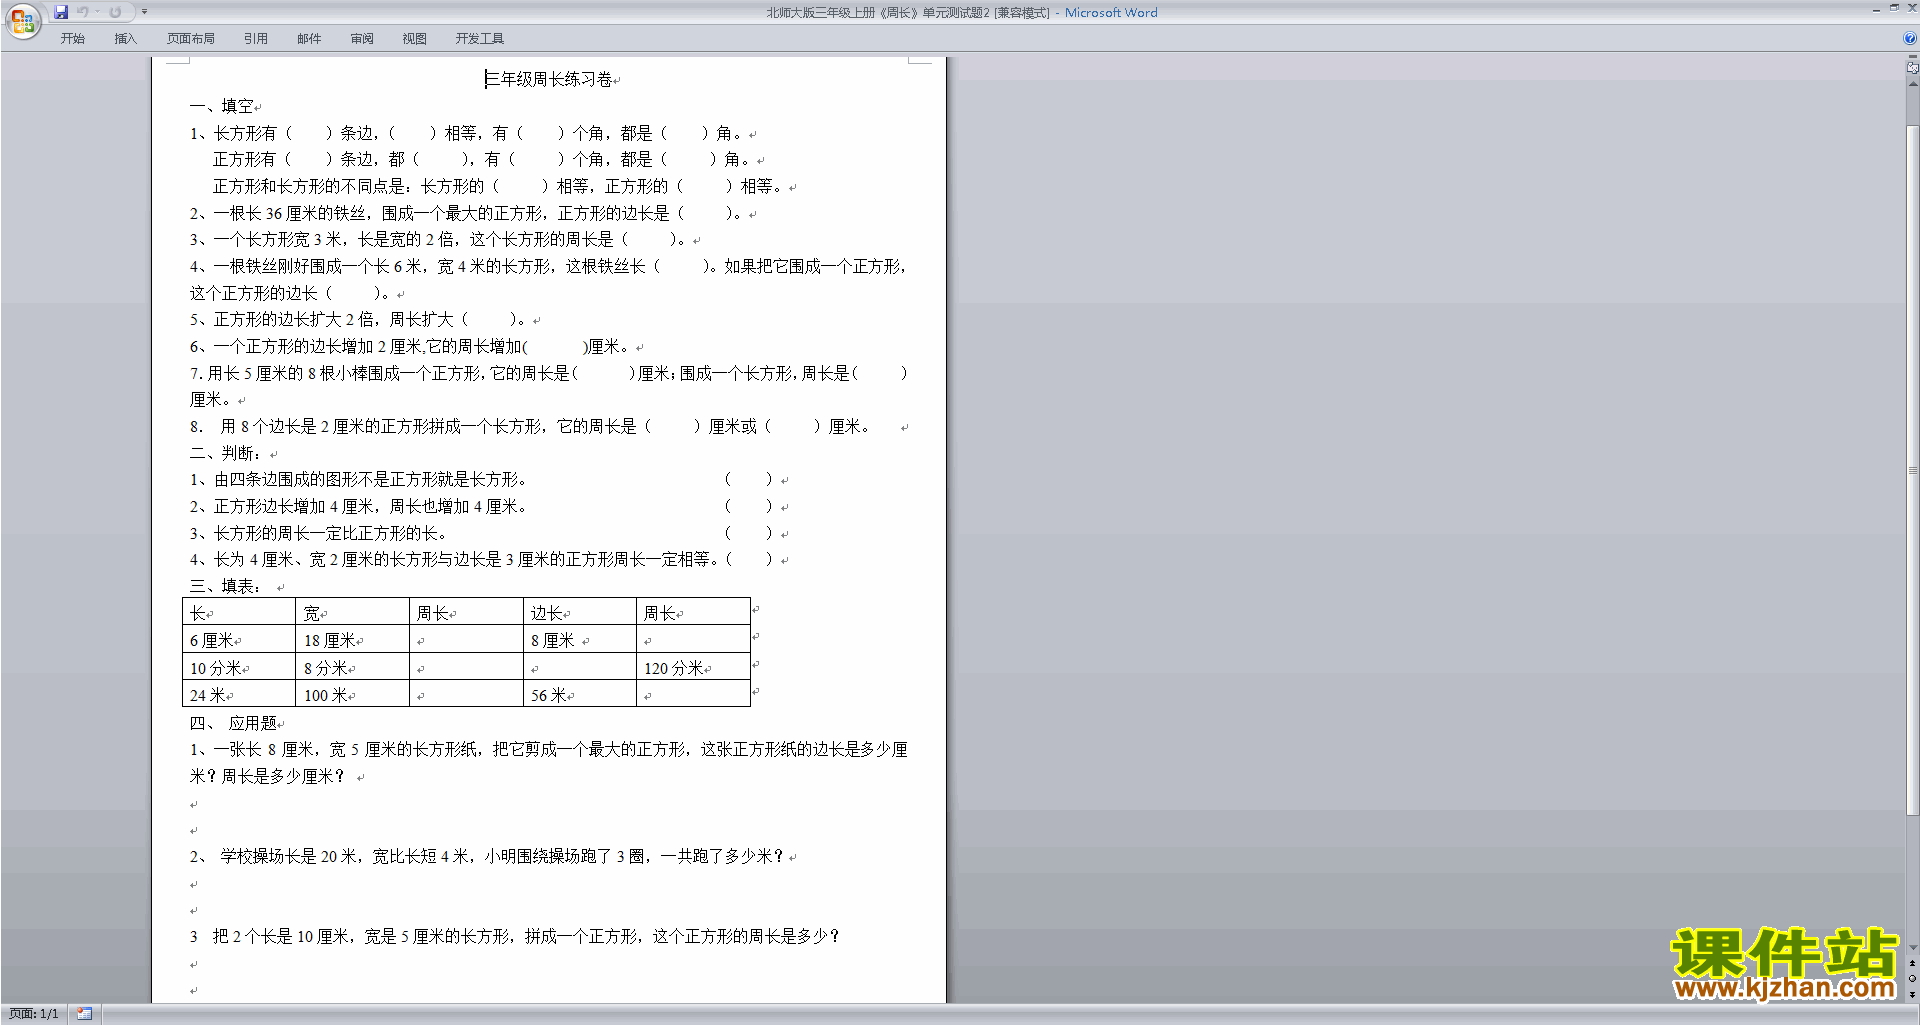Open the 审阅 ribbon tab

362,38
